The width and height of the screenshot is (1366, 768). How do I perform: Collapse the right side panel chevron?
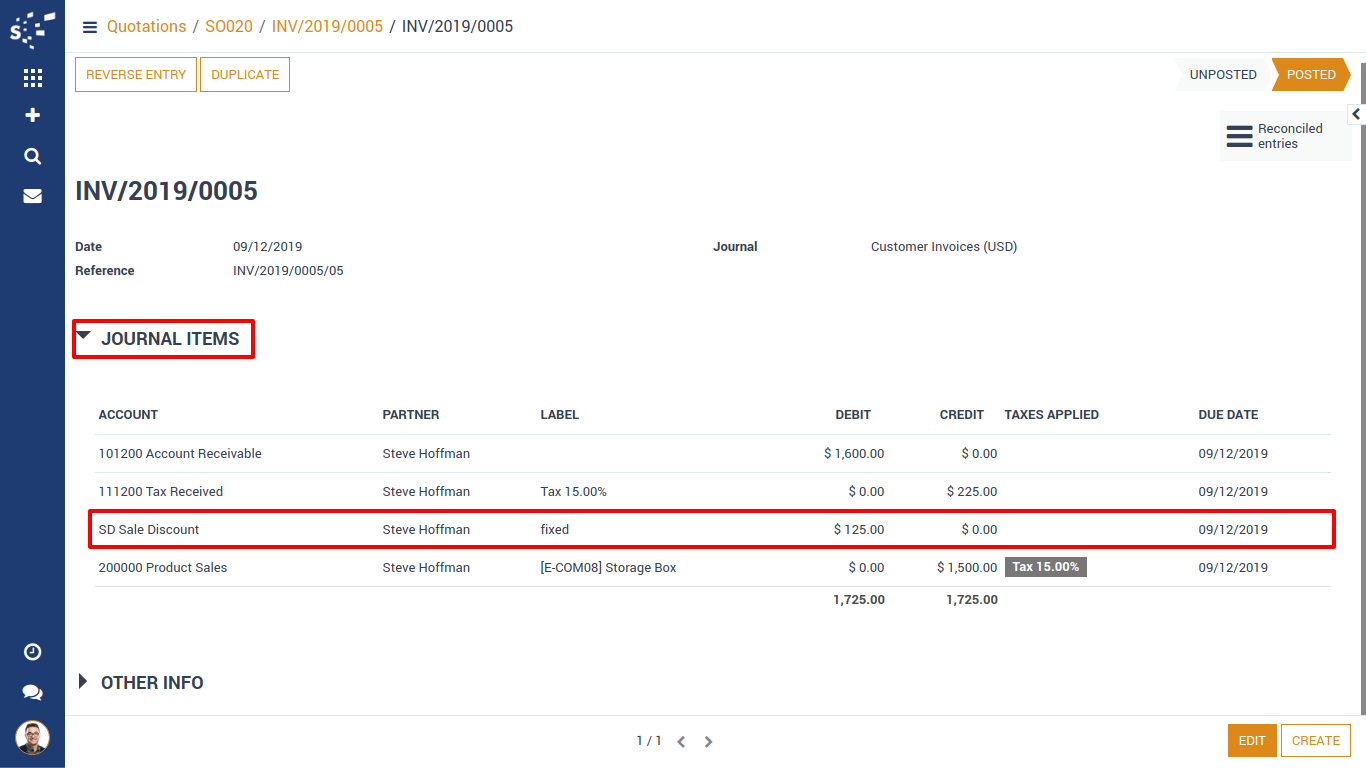click(x=1356, y=115)
